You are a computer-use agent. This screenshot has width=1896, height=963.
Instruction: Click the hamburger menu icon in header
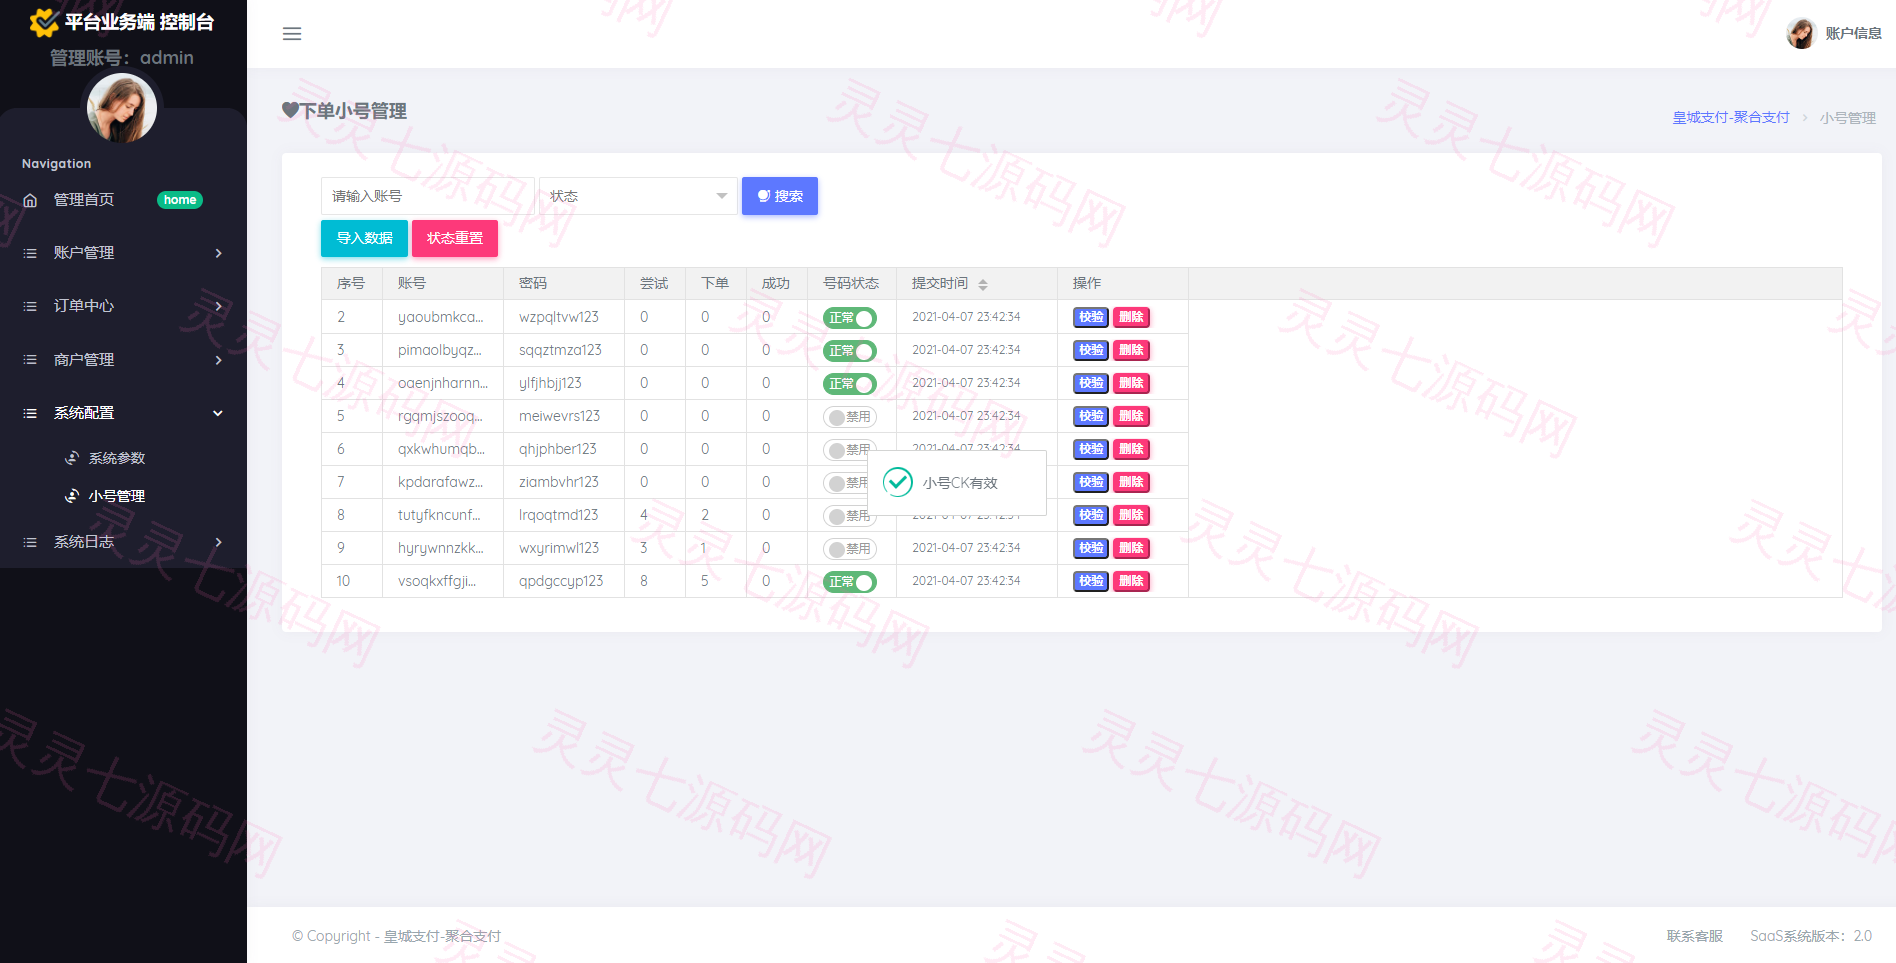point(292,34)
